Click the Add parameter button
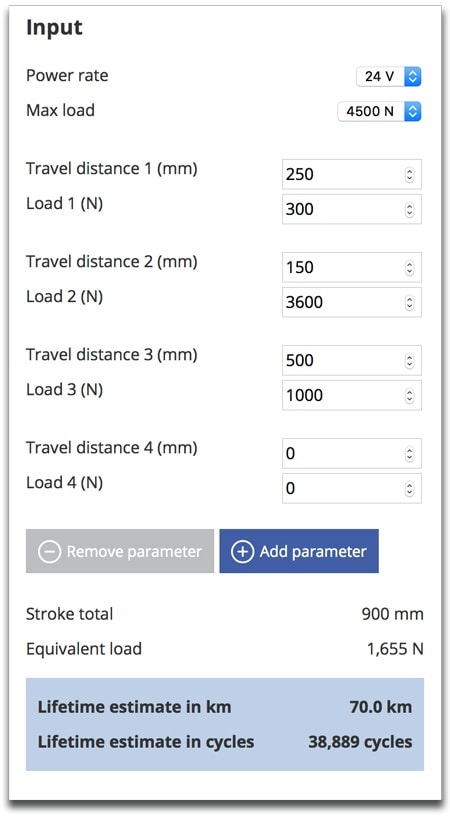 pos(299,552)
